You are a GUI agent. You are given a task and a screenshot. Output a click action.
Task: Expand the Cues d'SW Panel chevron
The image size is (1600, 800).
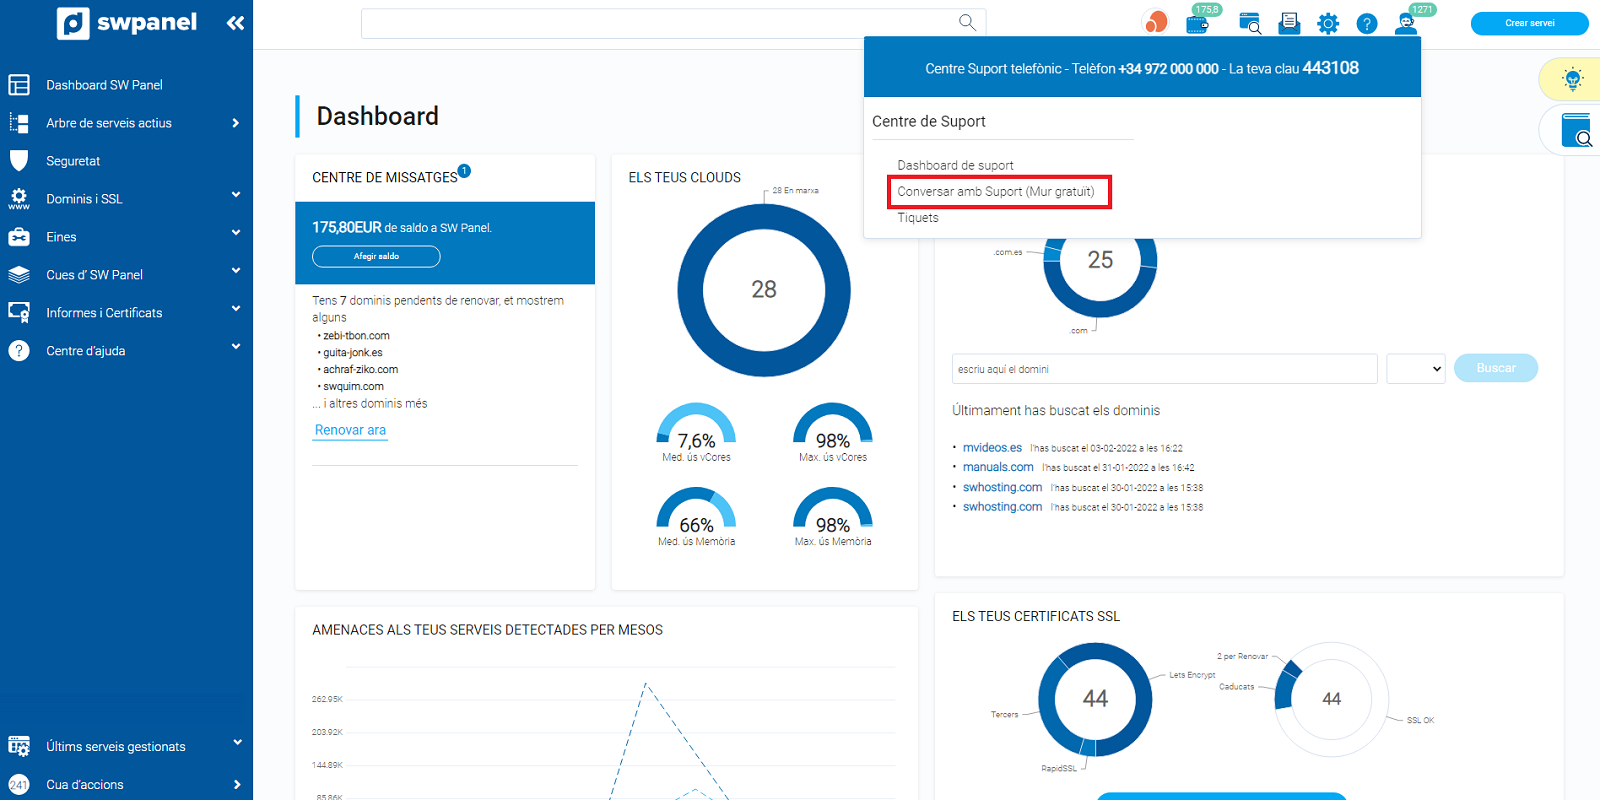click(x=236, y=271)
